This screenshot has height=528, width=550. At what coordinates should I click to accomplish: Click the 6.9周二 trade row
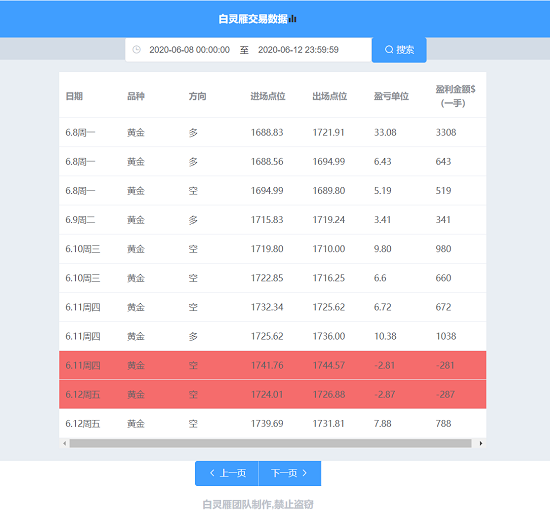(x=273, y=220)
